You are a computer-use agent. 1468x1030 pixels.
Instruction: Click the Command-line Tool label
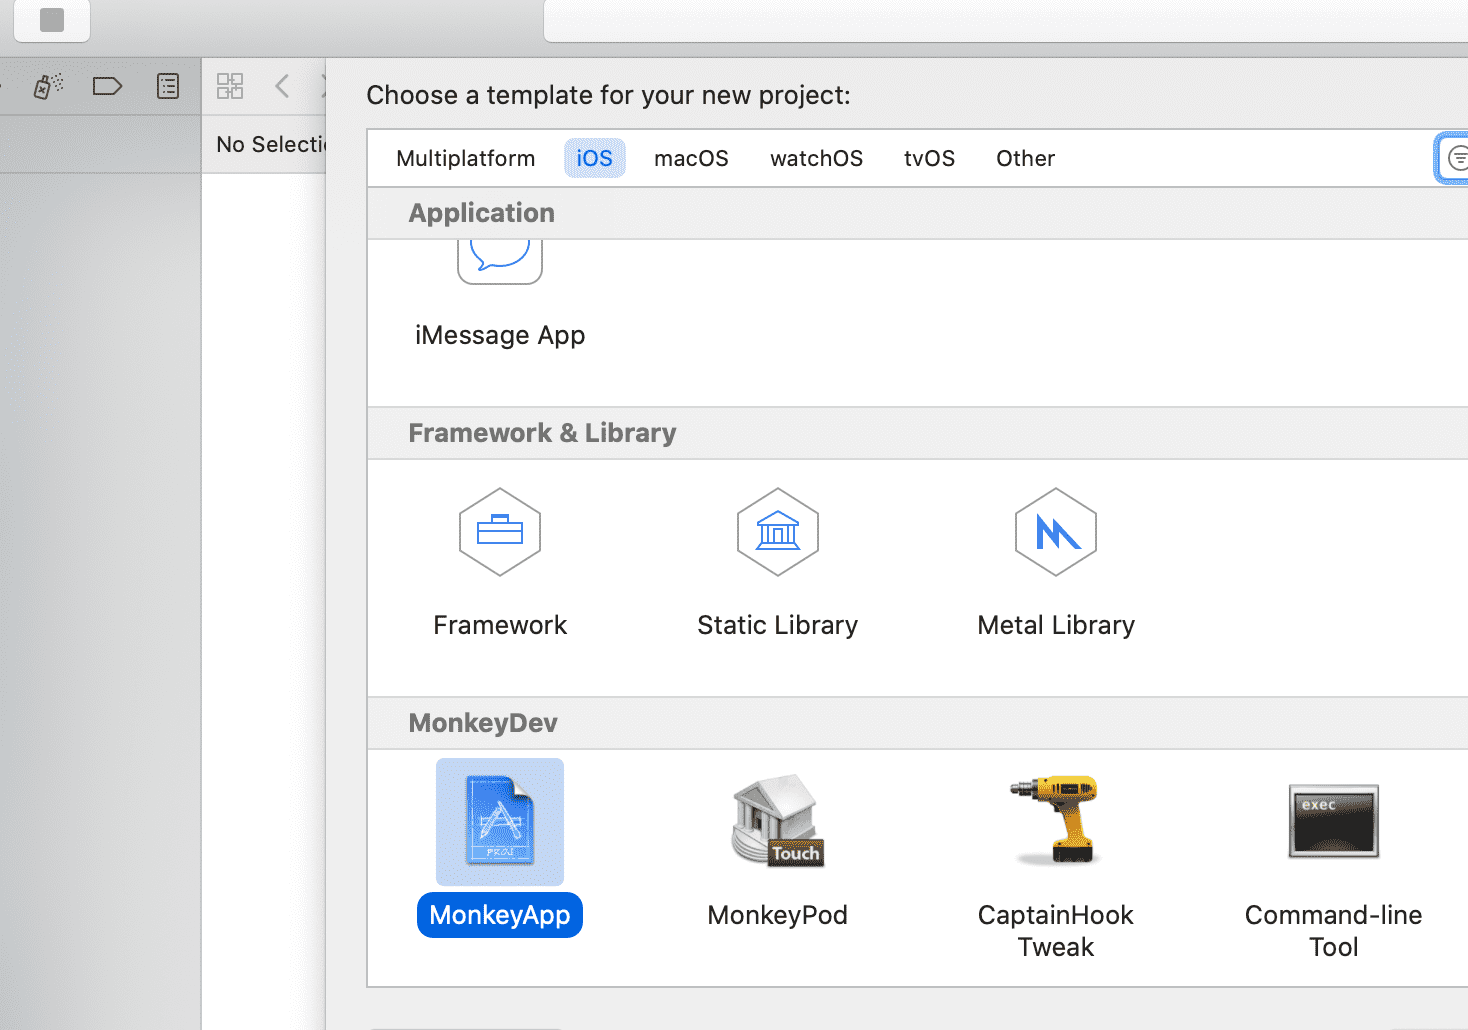1334,931
